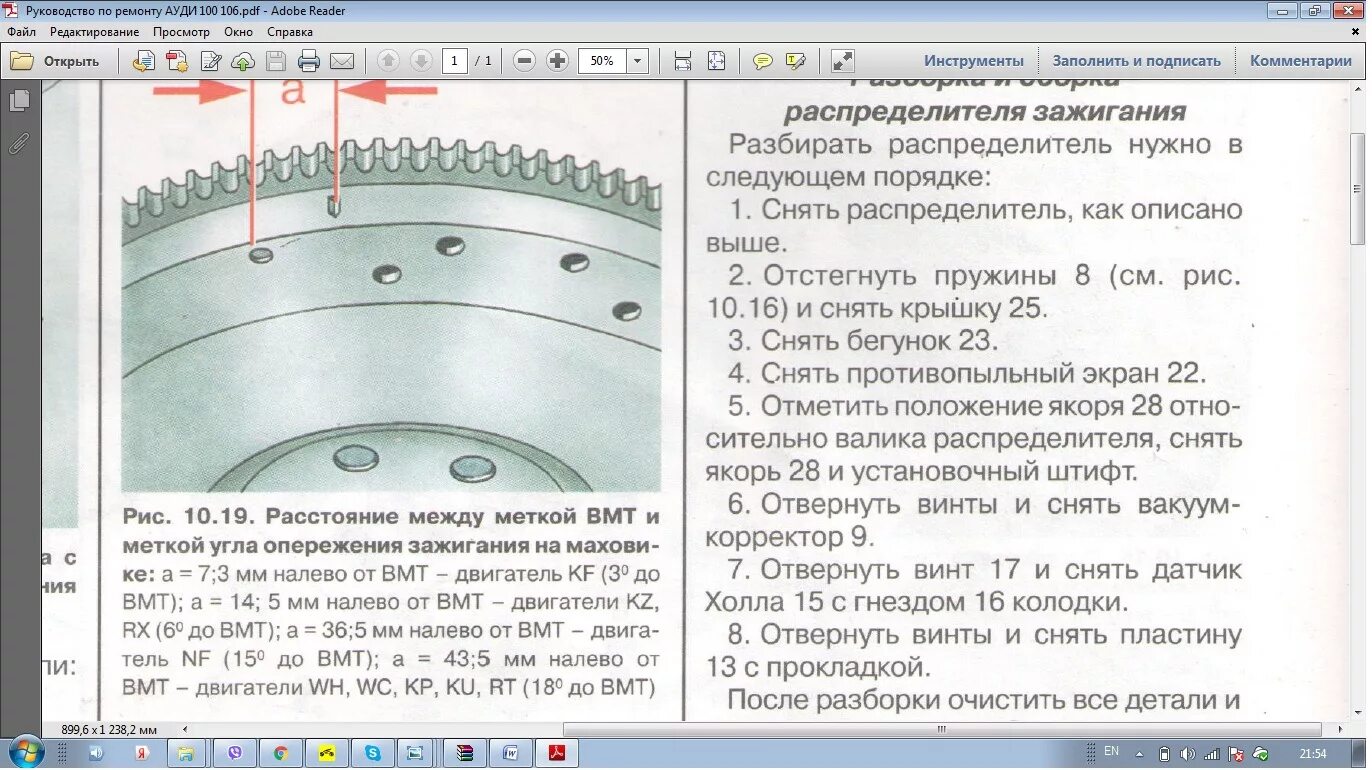The width and height of the screenshot is (1372, 770).
Task: Click the 50% zoom value field
Action: pos(602,61)
